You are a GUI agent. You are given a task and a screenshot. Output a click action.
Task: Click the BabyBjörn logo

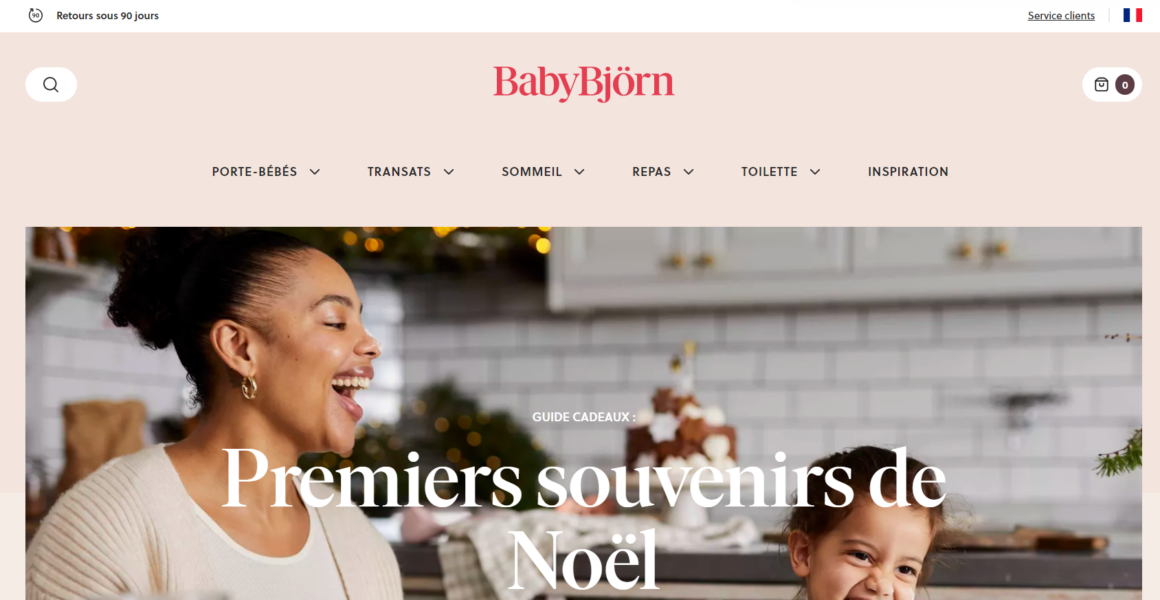584,84
